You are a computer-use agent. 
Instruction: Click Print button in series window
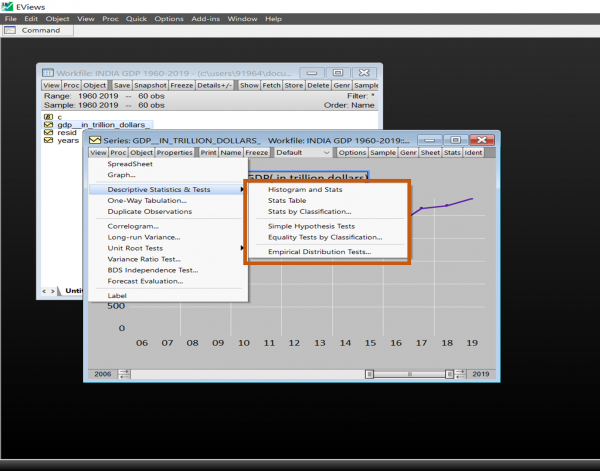click(x=209, y=152)
